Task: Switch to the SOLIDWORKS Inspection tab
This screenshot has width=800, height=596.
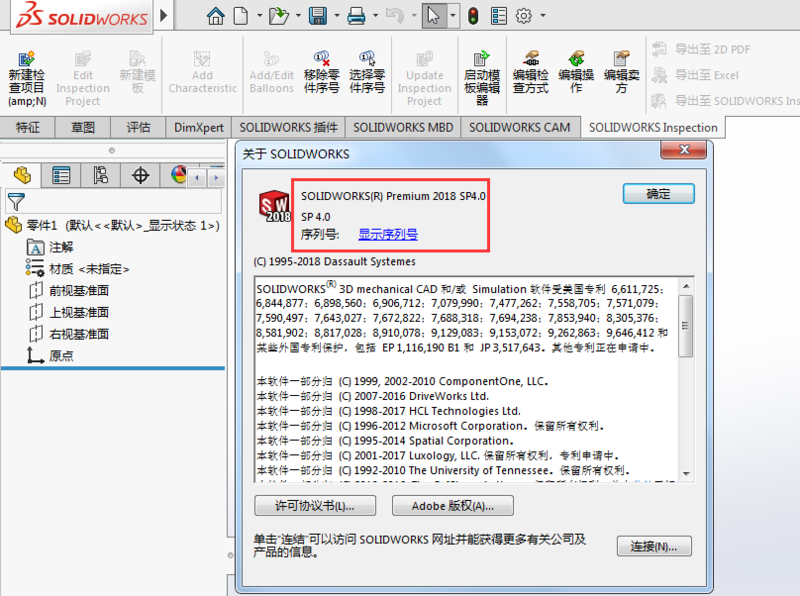Action: (653, 128)
